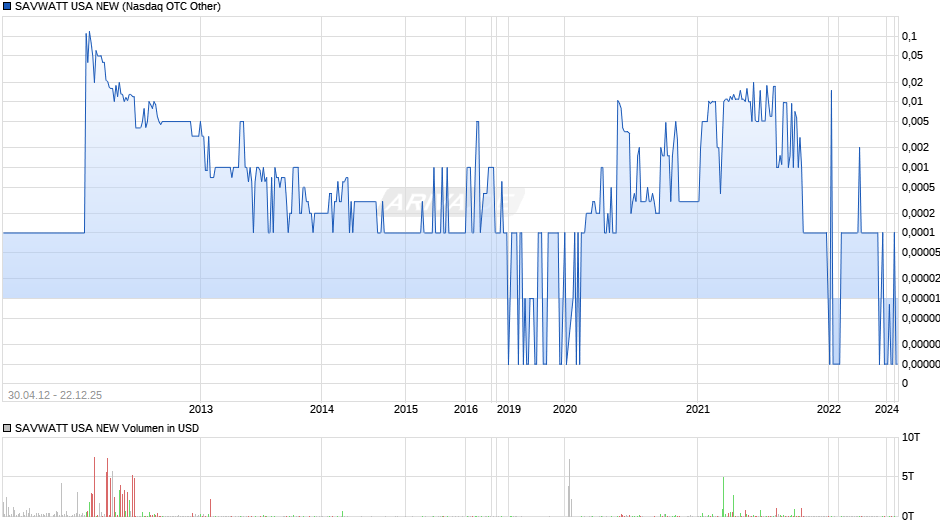Click the 2020 x-axis label
This screenshot has width=940, height=526.
pos(565,409)
